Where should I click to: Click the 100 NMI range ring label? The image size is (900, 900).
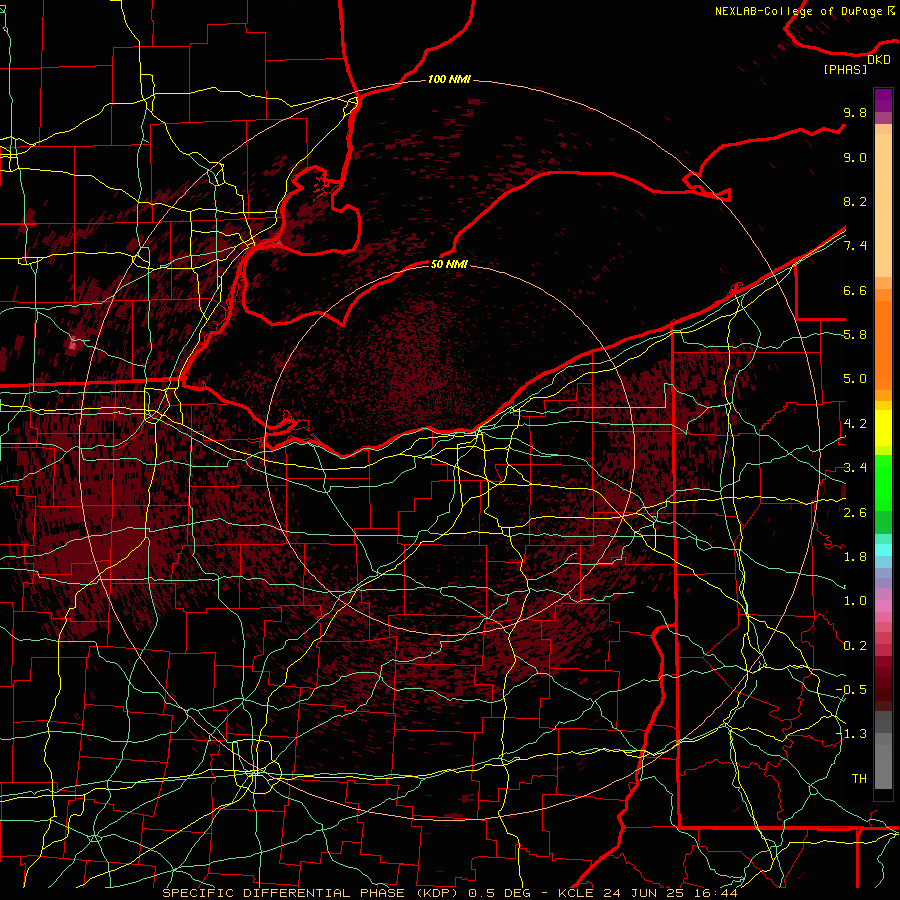click(x=449, y=79)
